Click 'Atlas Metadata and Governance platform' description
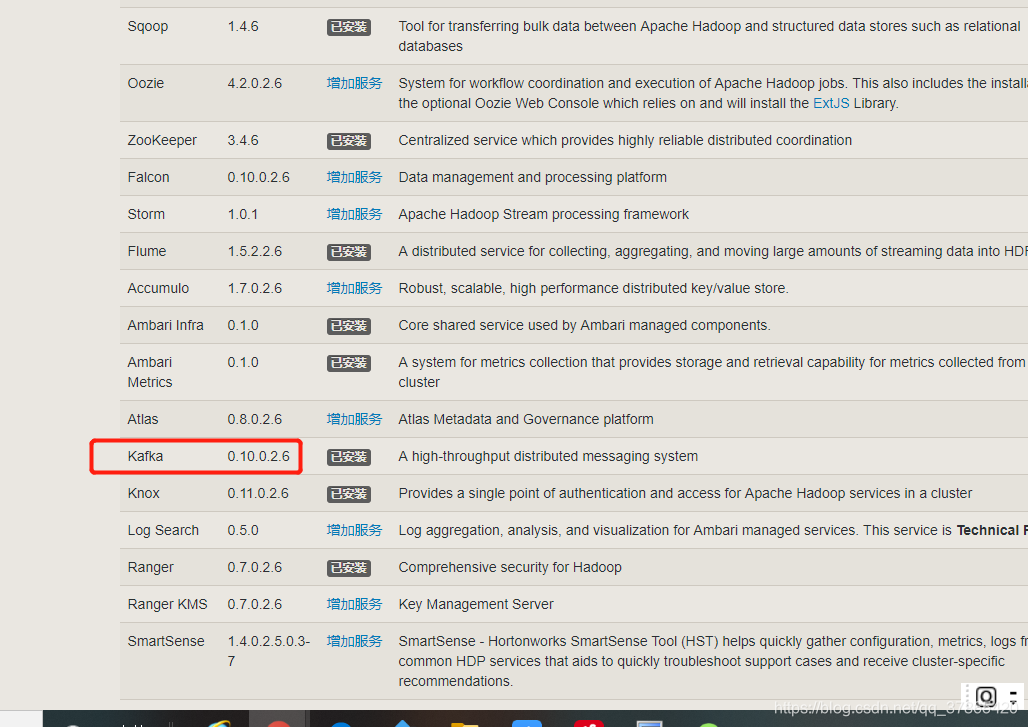The image size is (1028, 727). [x=526, y=420]
